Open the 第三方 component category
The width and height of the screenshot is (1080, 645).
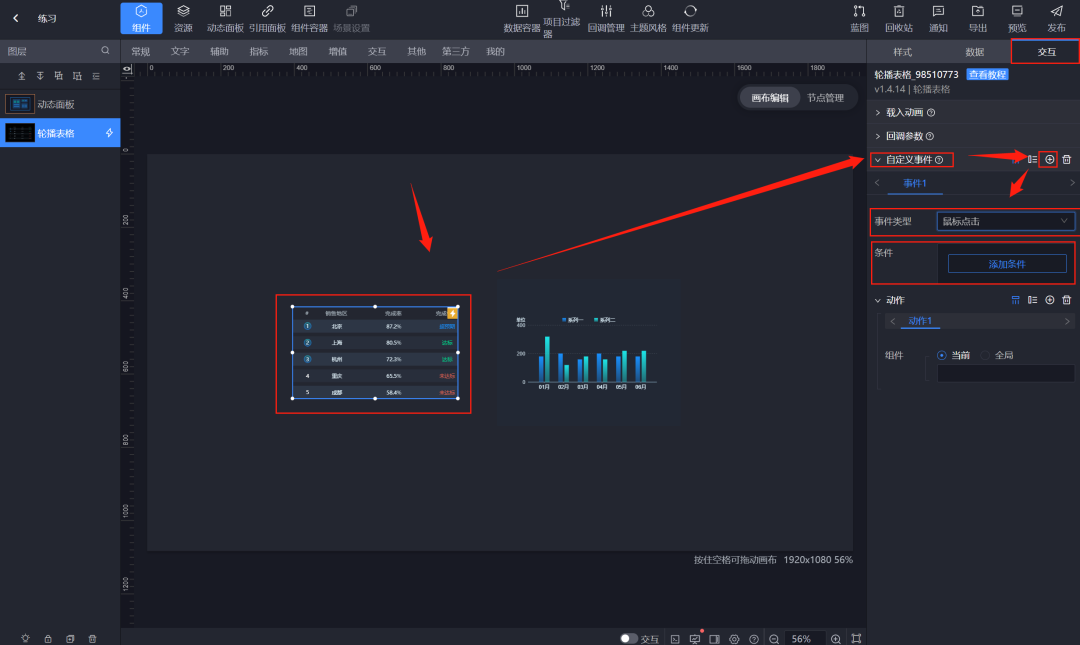pos(455,51)
